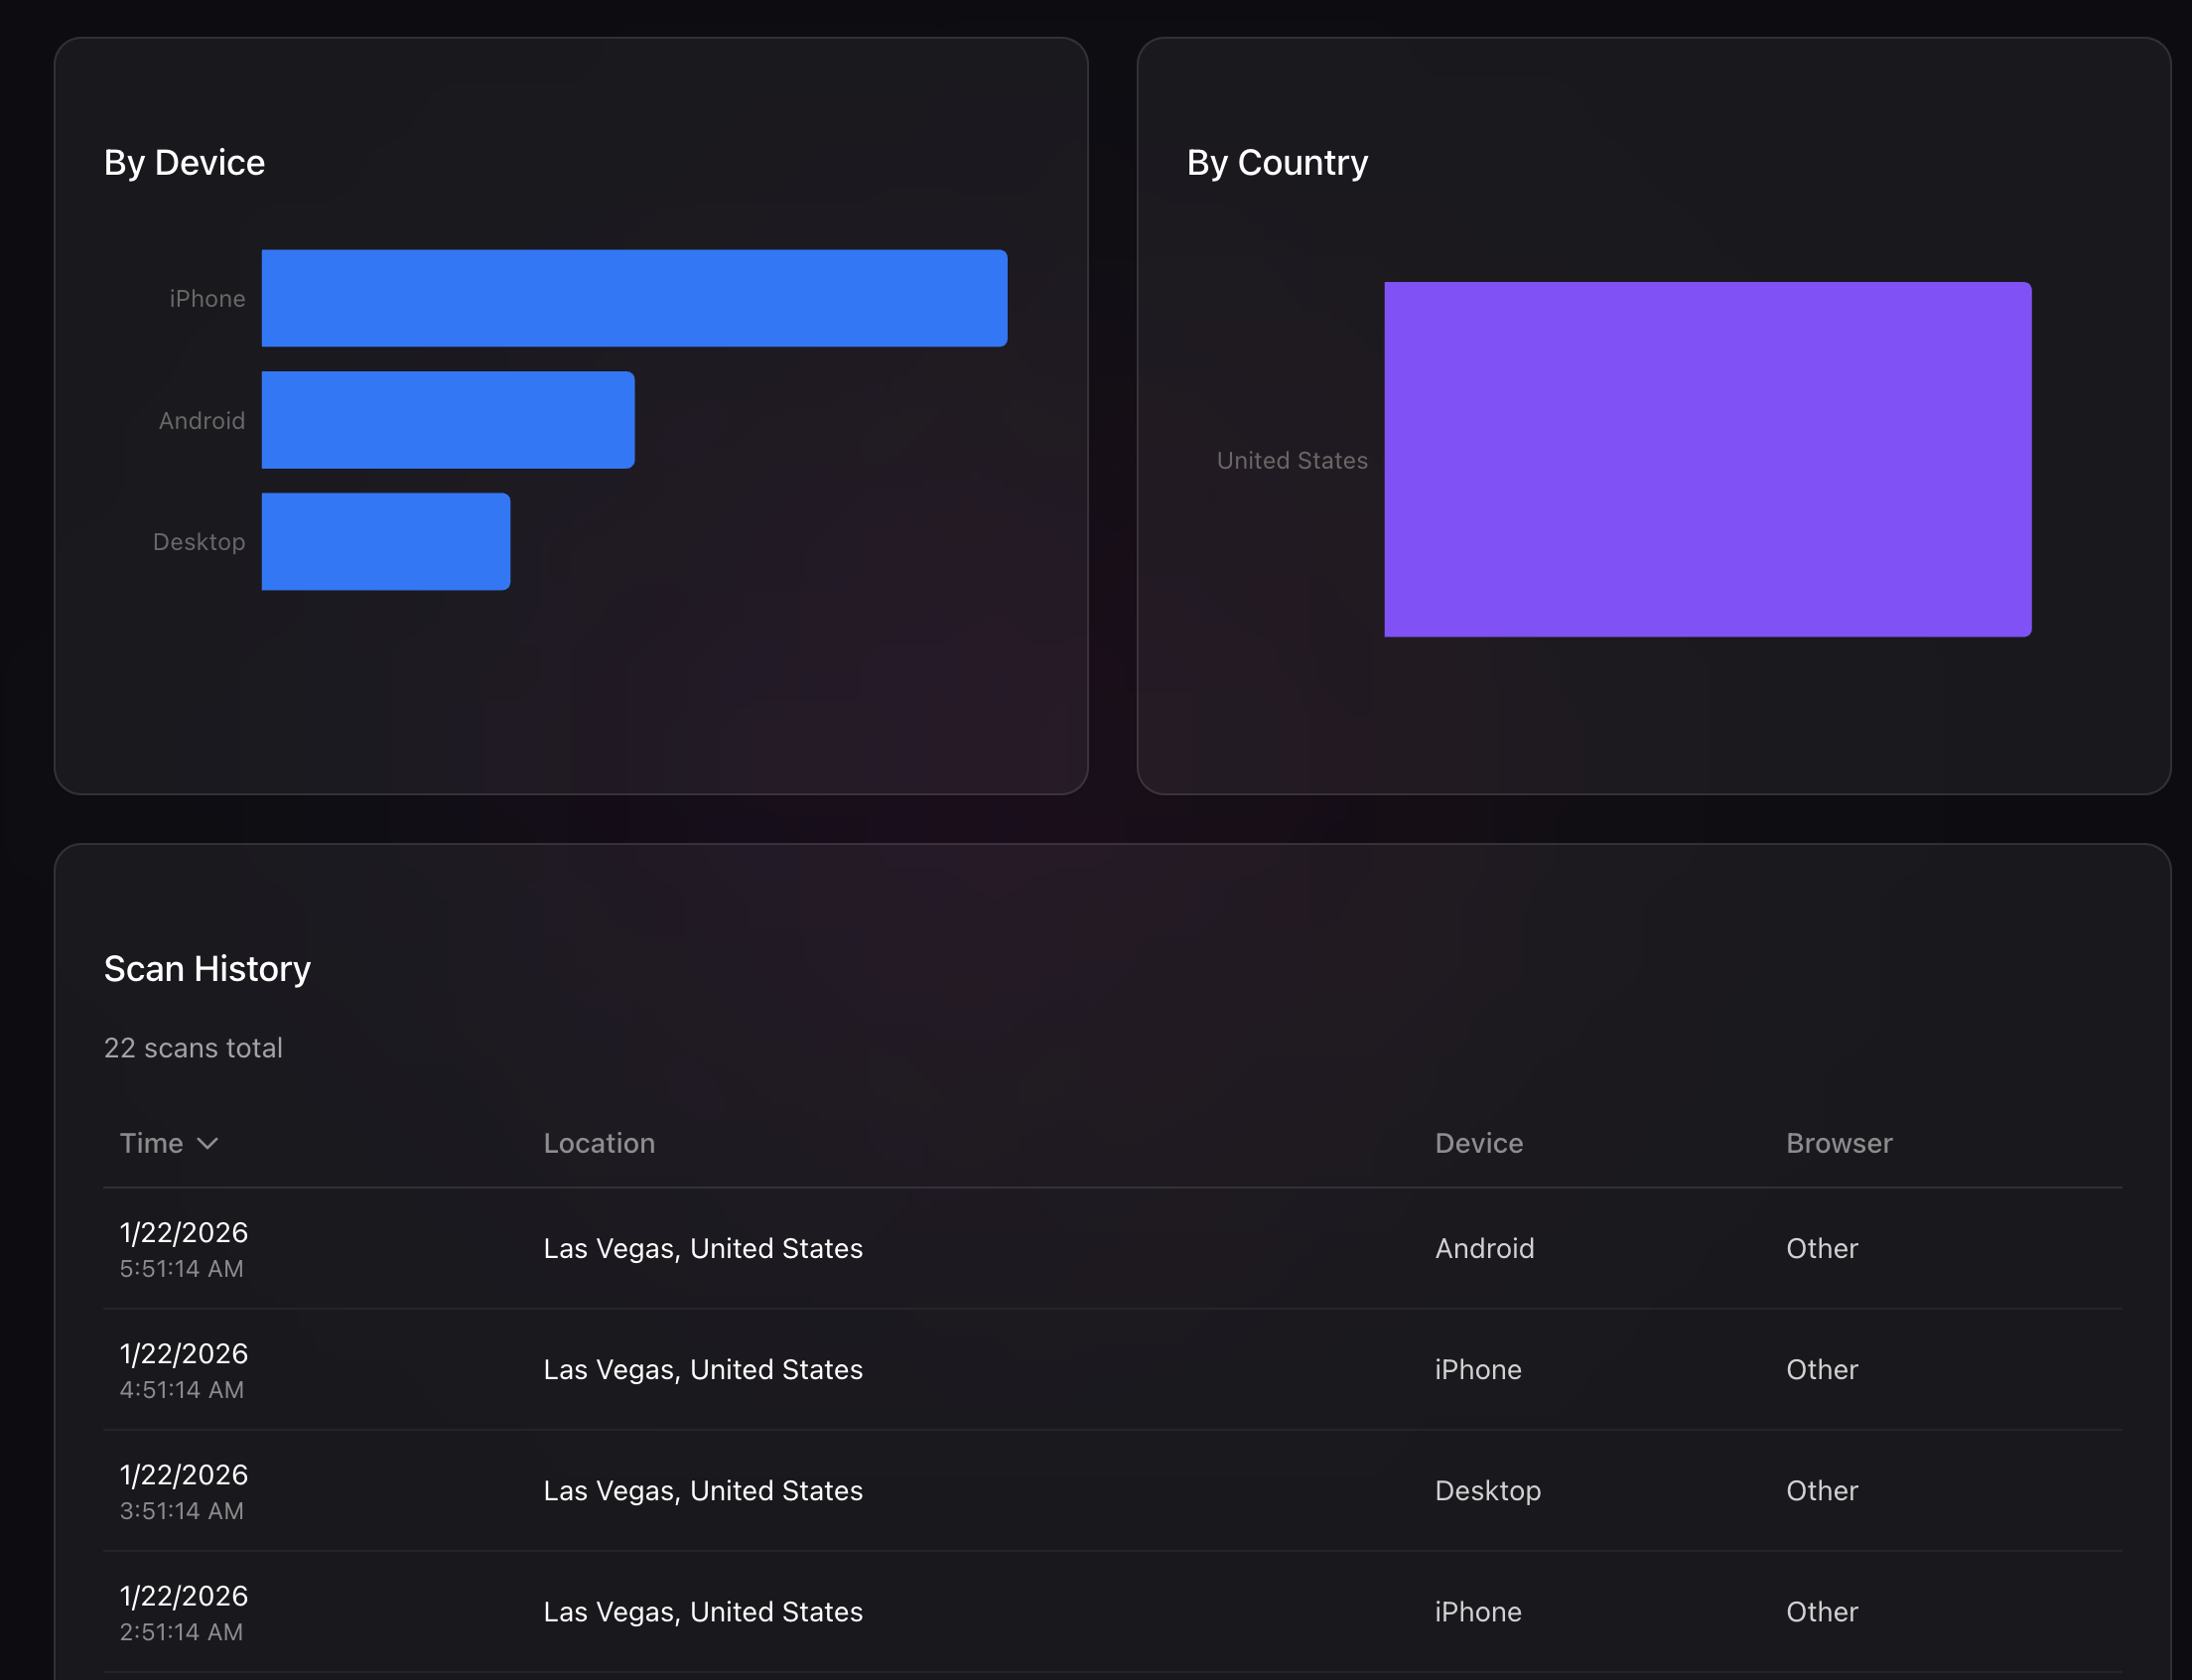The image size is (2192, 1680).
Task: Click the Browser column header
Action: click(1838, 1142)
